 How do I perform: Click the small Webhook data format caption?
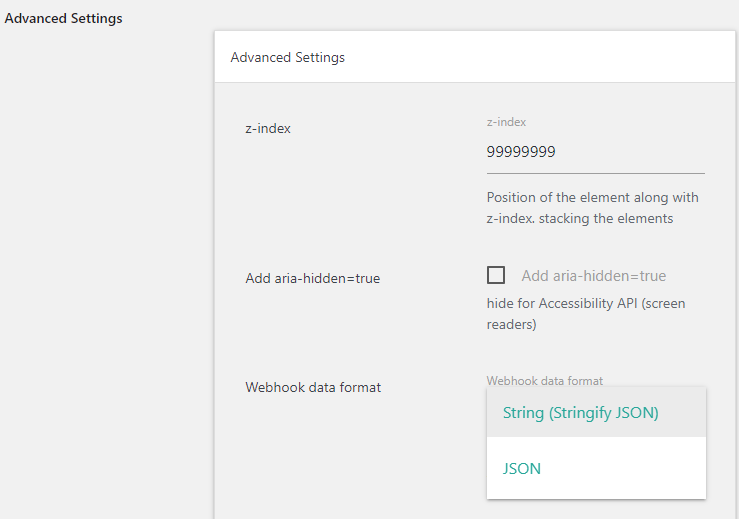(544, 381)
